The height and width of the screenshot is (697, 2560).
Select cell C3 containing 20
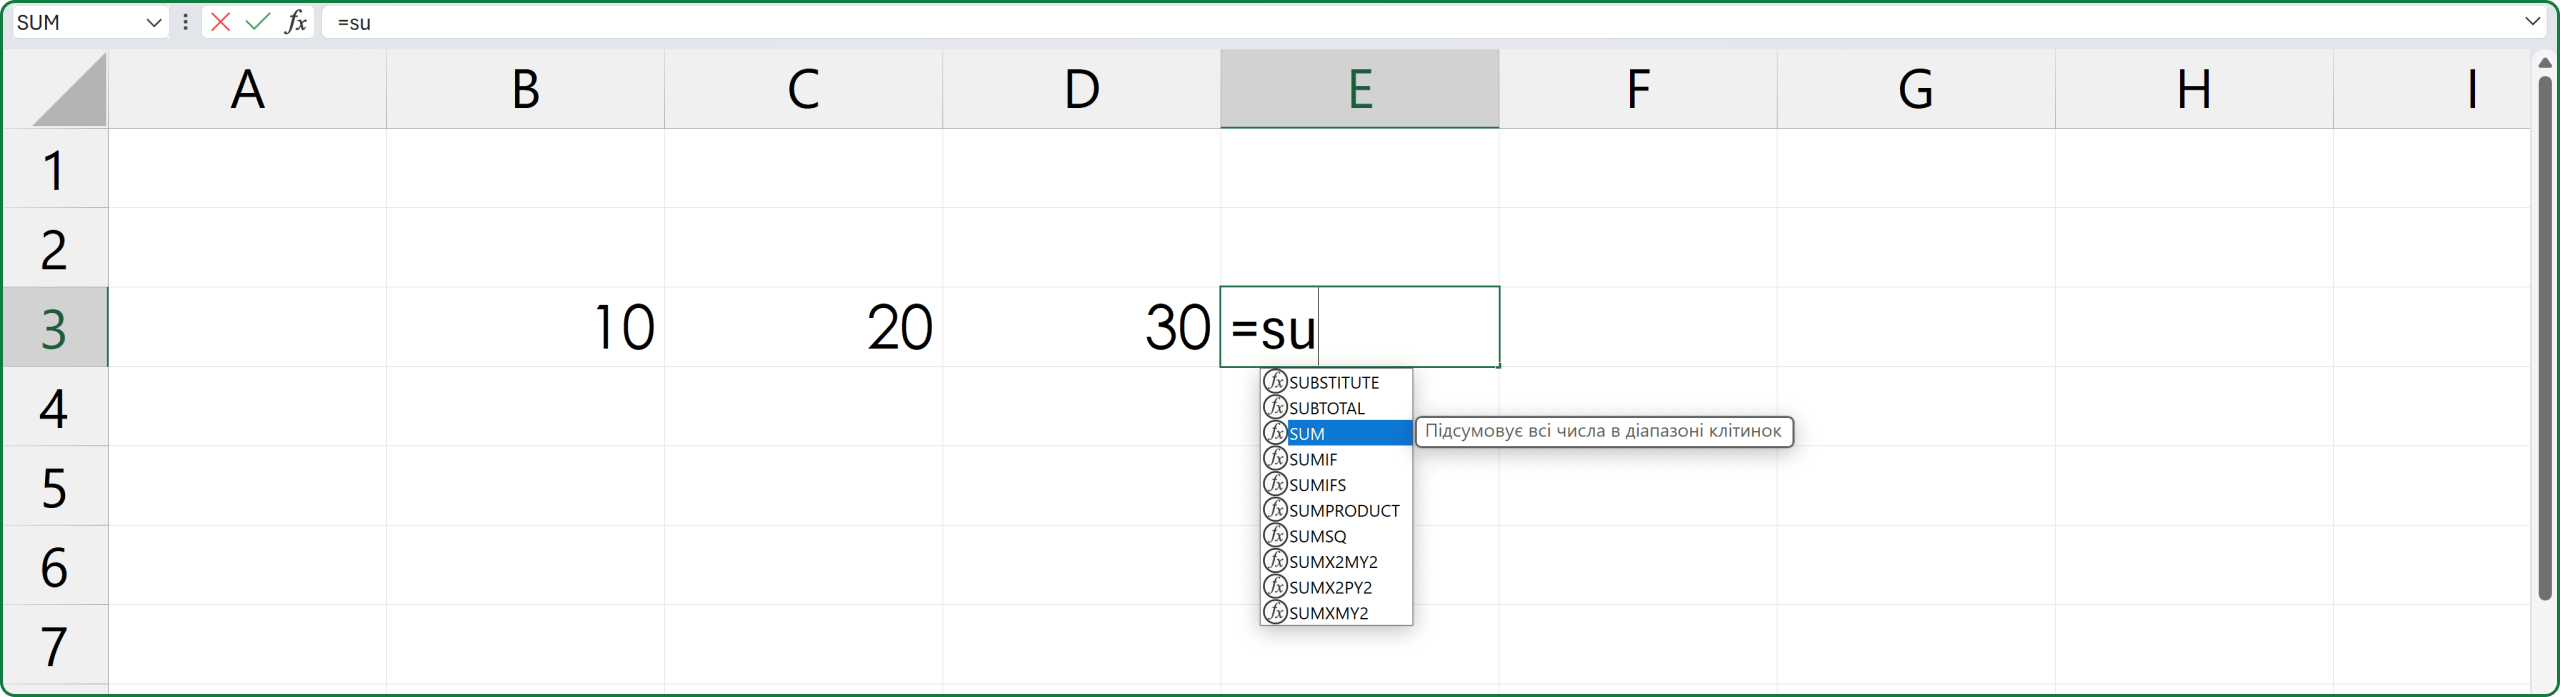pyautogui.click(x=803, y=327)
